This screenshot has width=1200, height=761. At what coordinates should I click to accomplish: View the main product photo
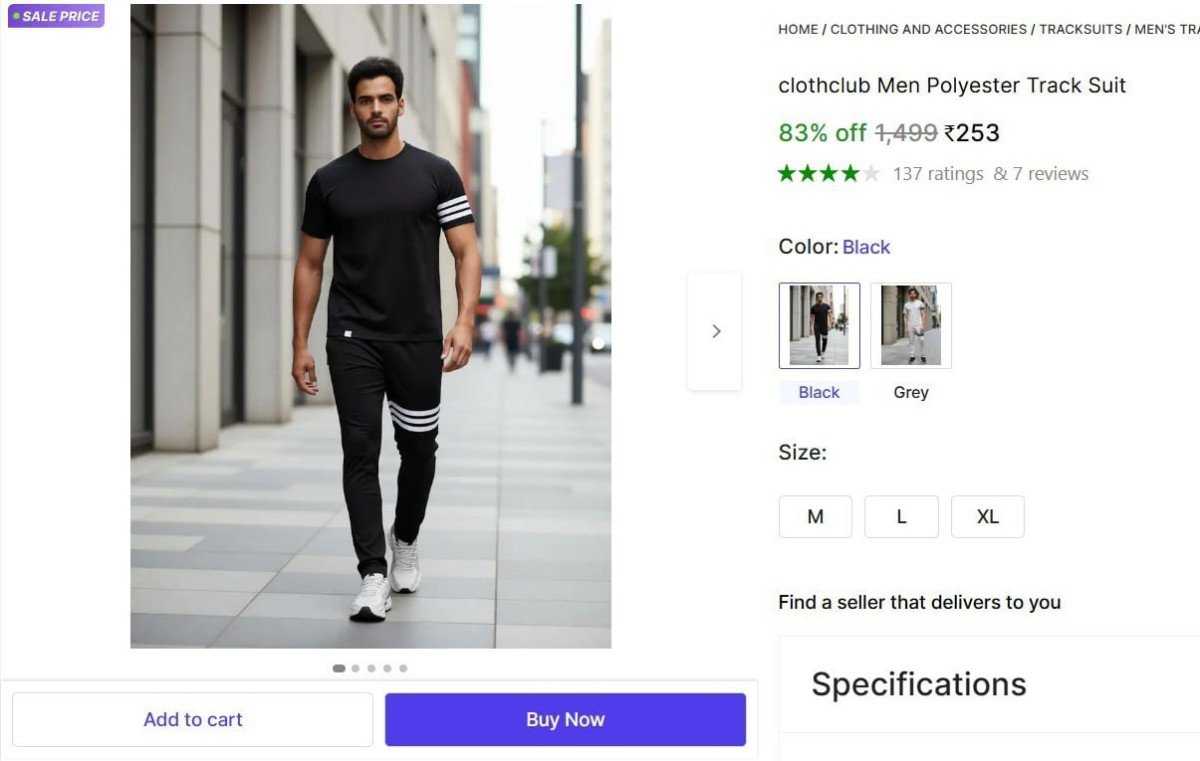370,325
